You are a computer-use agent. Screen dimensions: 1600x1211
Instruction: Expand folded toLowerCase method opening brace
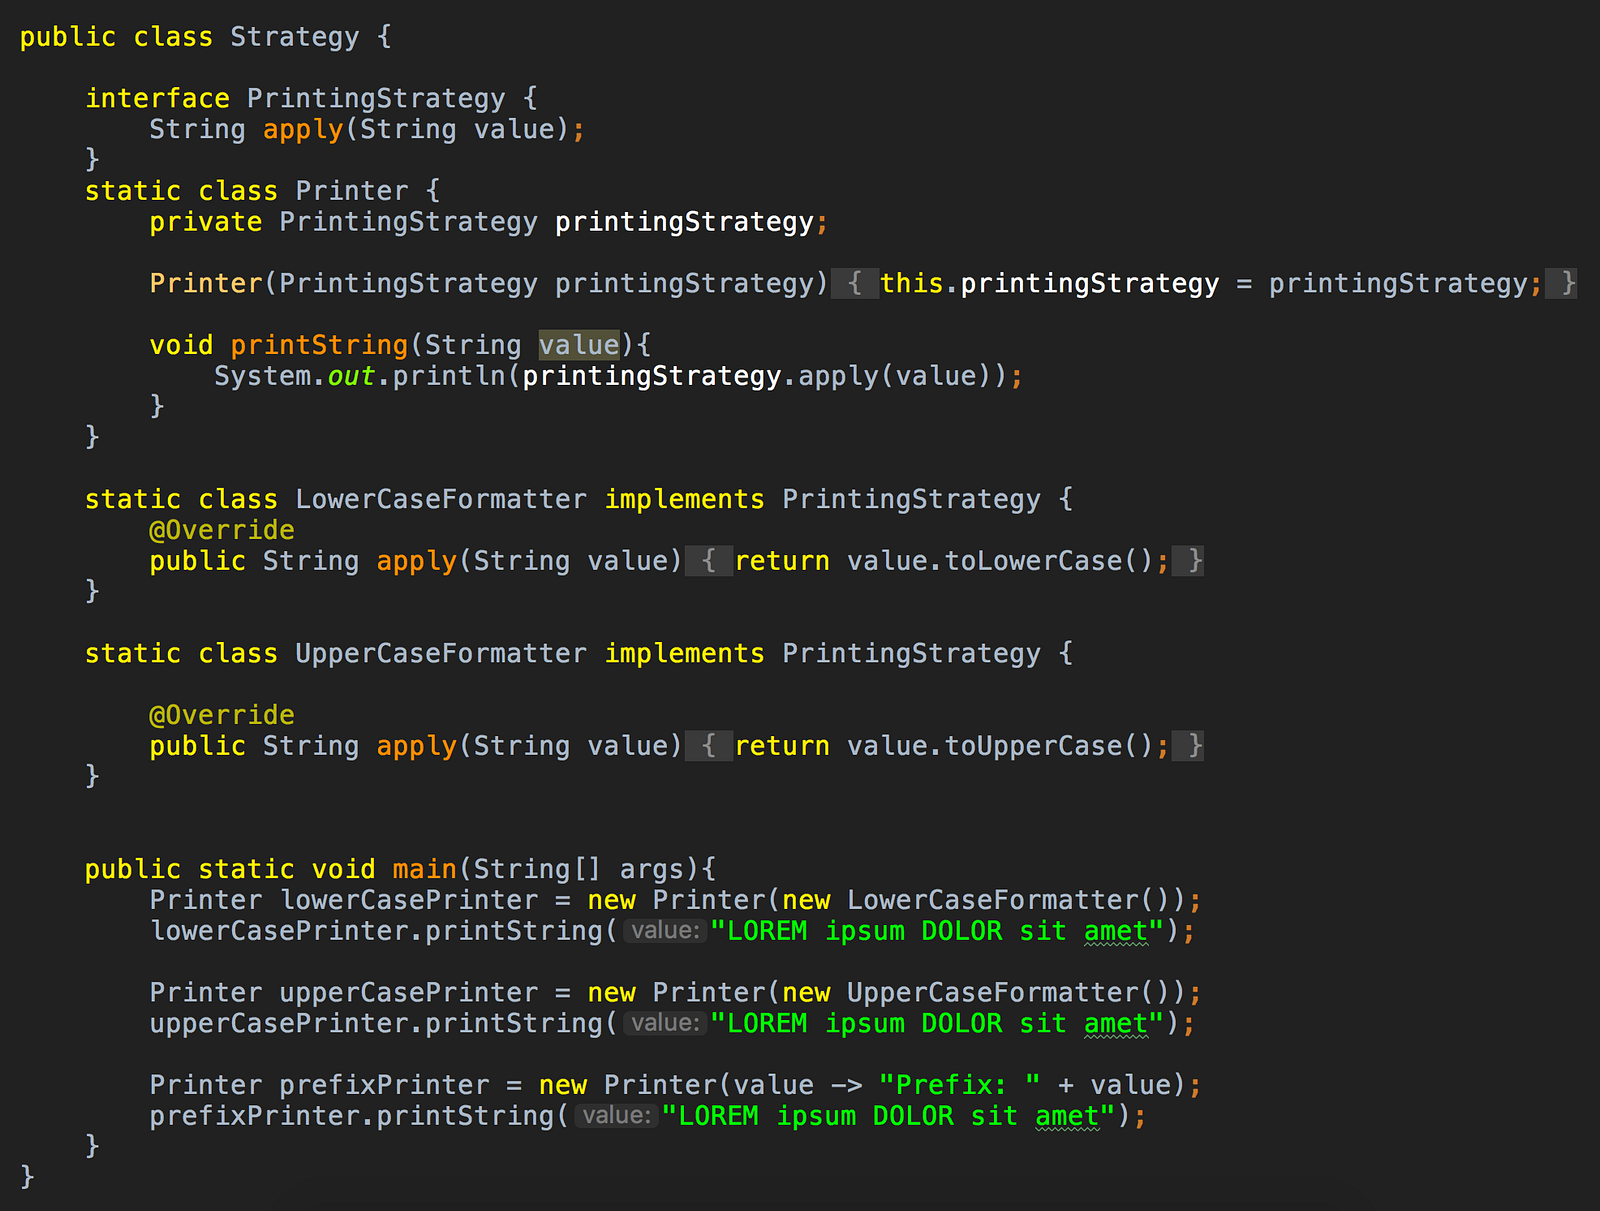tap(709, 561)
